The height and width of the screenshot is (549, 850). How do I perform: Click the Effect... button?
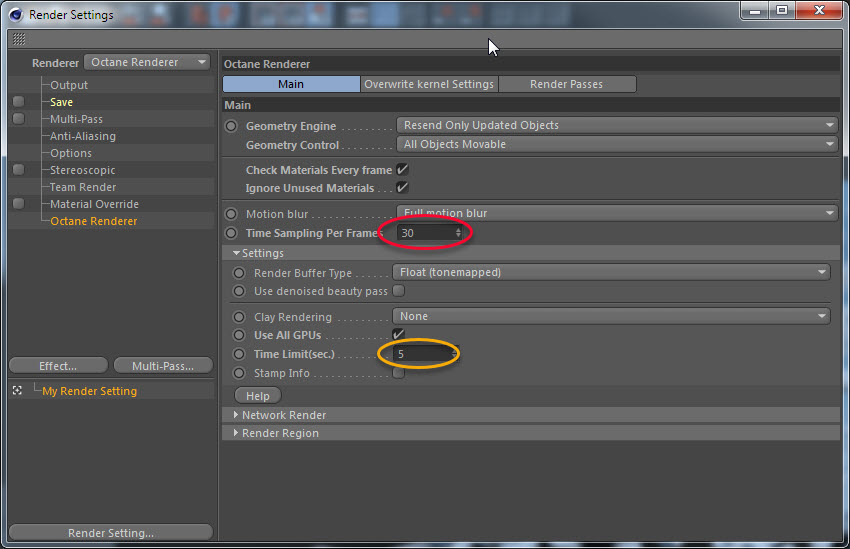coord(59,366)
